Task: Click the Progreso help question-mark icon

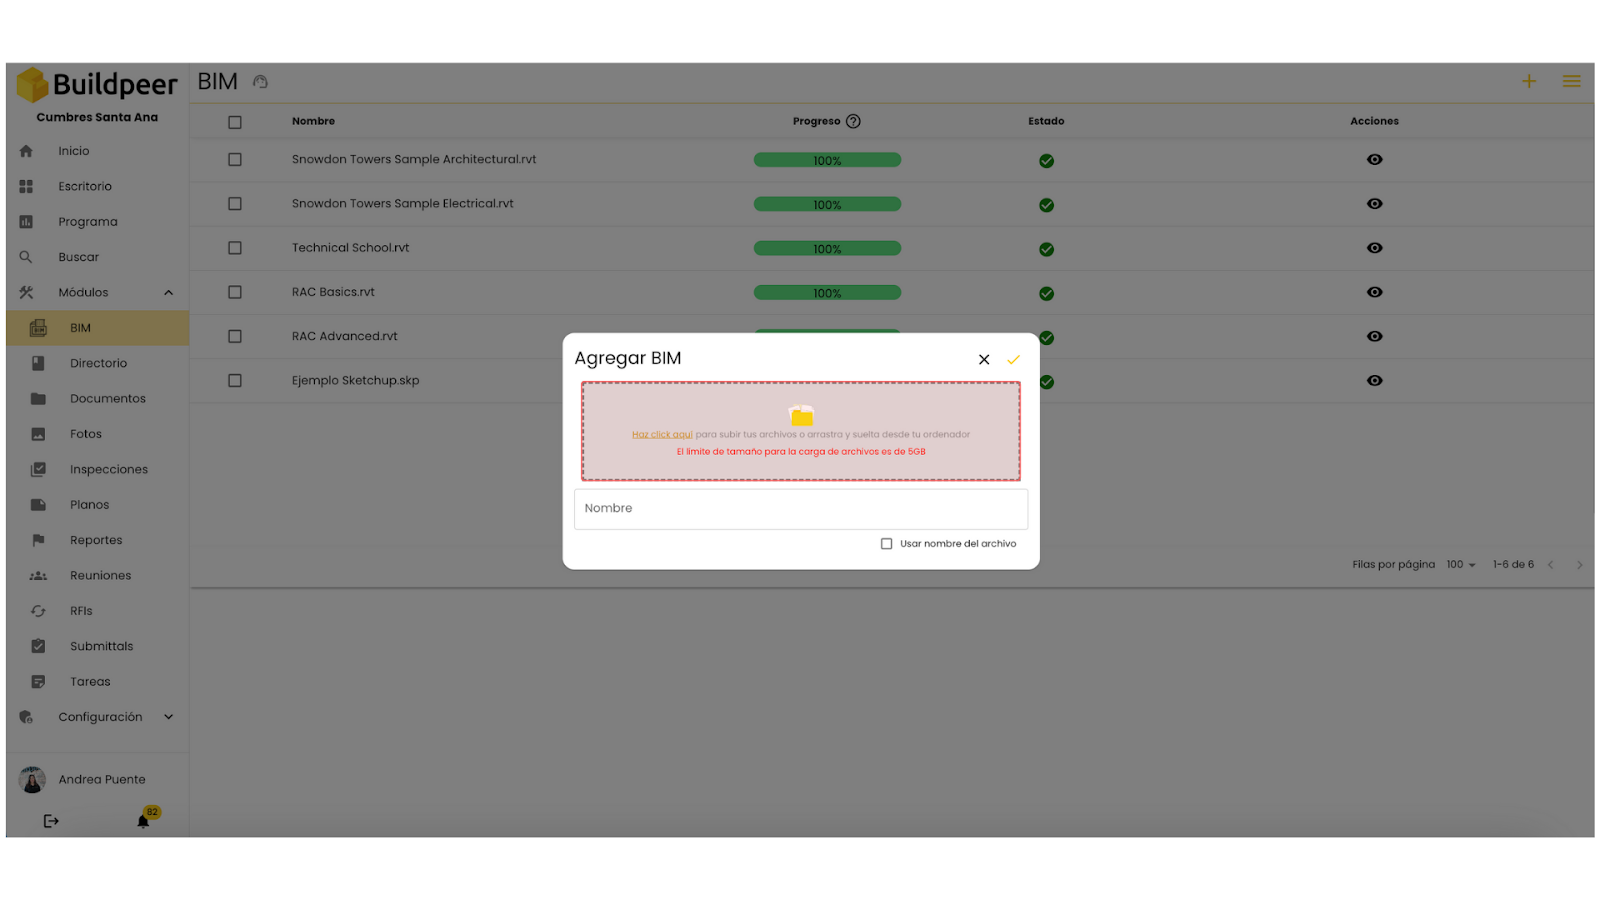Action: (x=853, y=122)
